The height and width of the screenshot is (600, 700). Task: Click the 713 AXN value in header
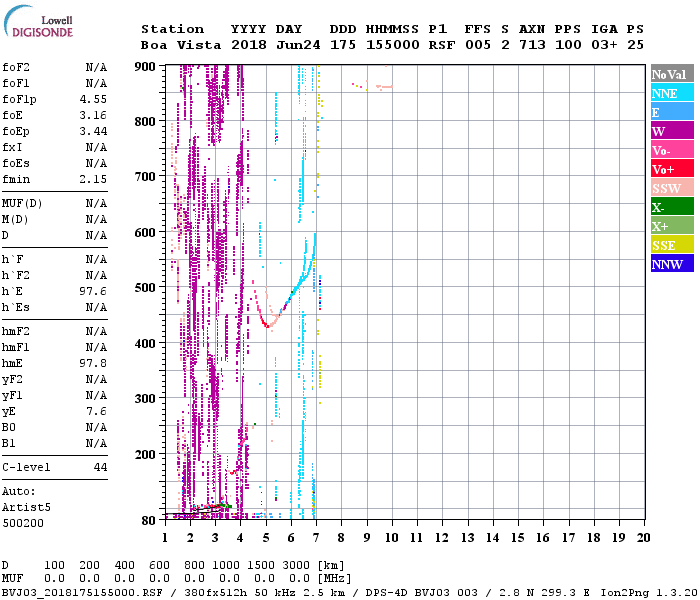[532, 45]
